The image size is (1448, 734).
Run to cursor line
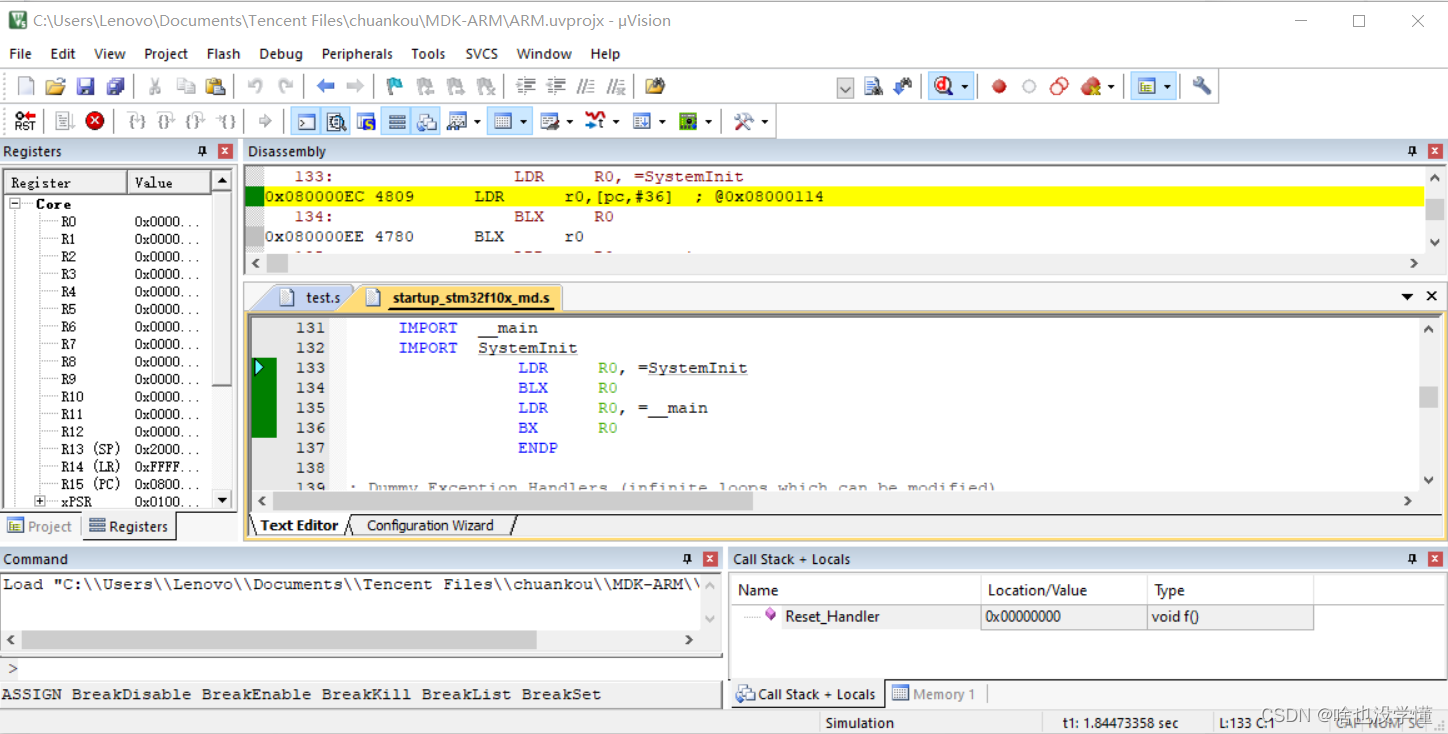pyautogui.click(x=227, y=121)
